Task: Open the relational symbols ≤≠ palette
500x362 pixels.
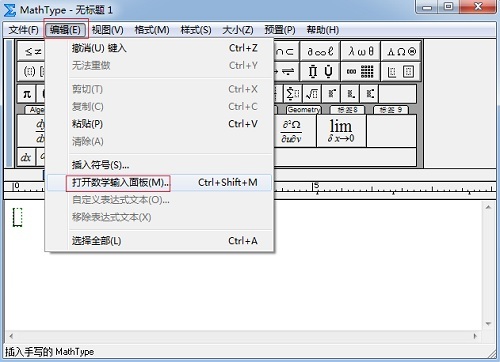Action: click(31, 51)
